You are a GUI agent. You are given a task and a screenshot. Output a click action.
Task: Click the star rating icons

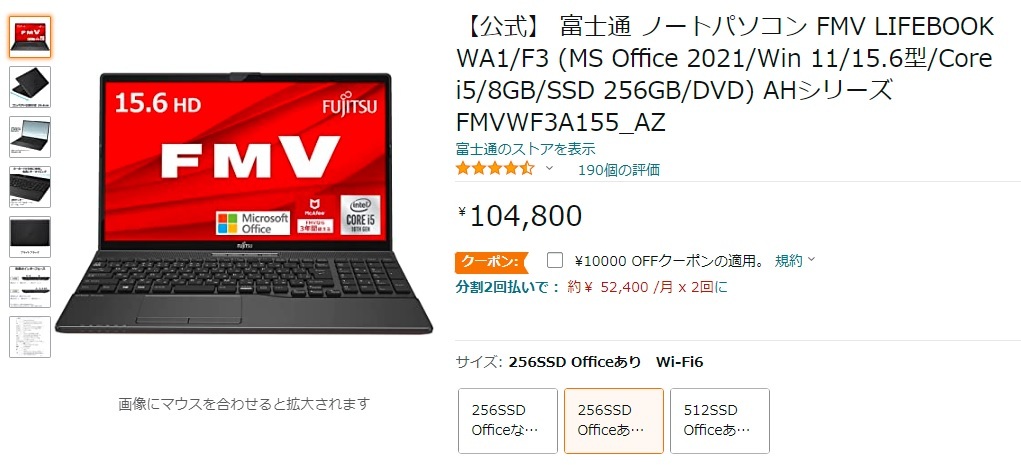tap(496, 169)
